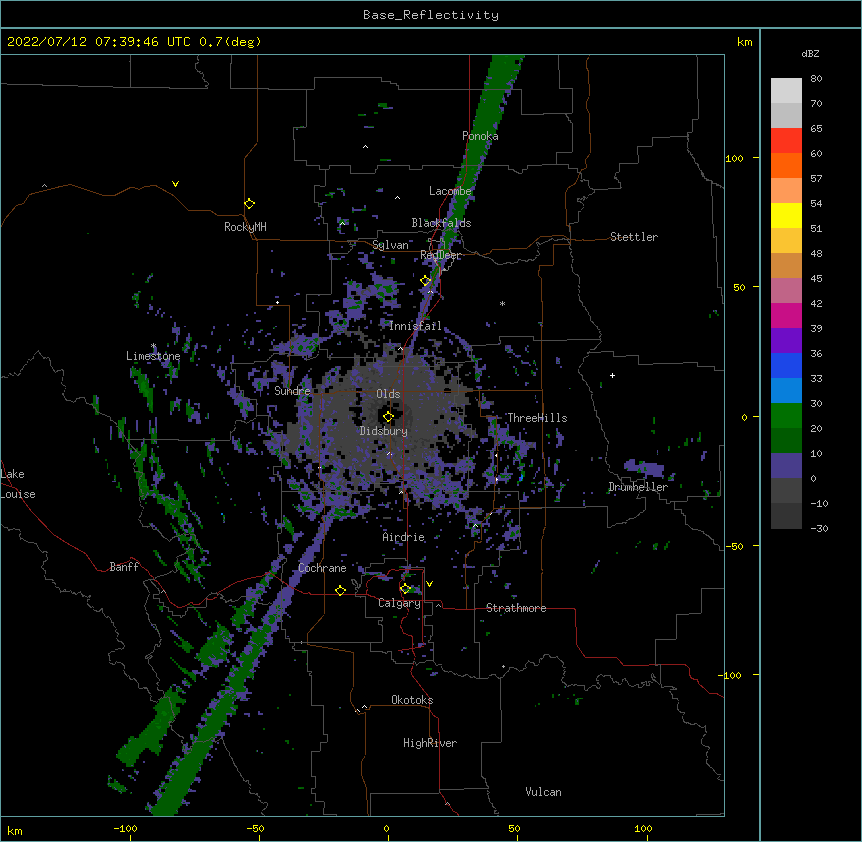
Task: Click the Airdrie city label
Action: (404, 537)
